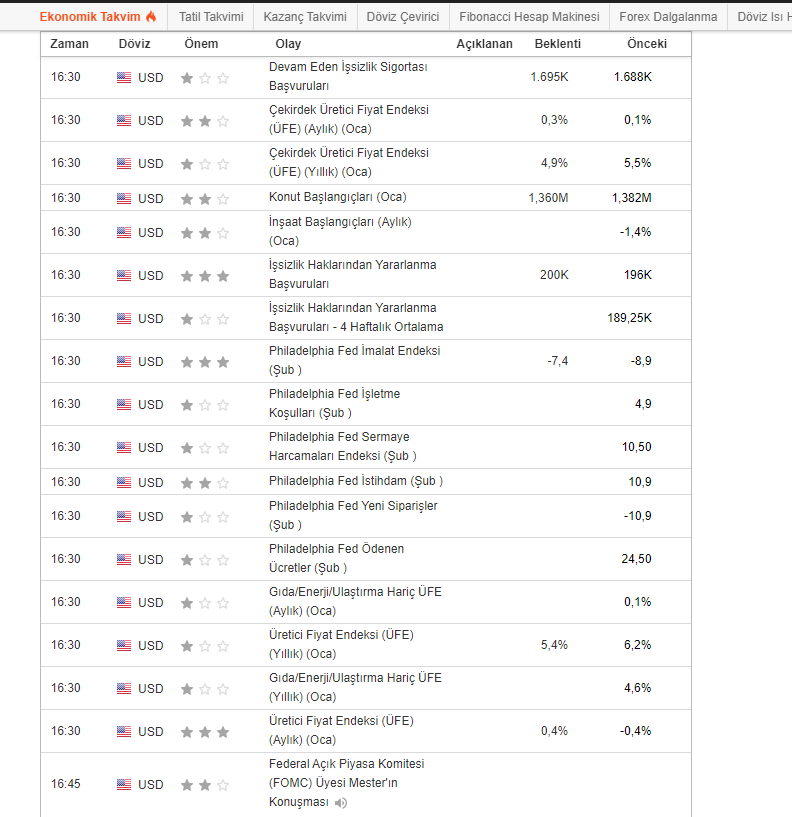Viewport: 792px width, 817px height.
Task: Open Konut Başlangıçları (Oca) event
Action: point(337,197)
